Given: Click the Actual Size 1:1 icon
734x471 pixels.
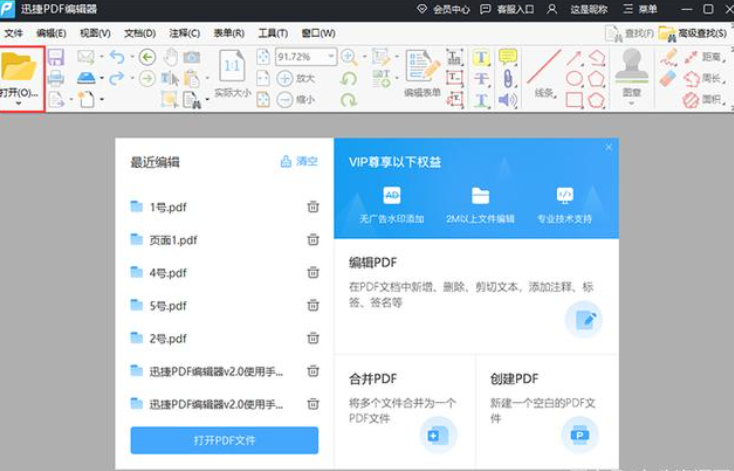Looking at the screenshot, I should 232,67.
